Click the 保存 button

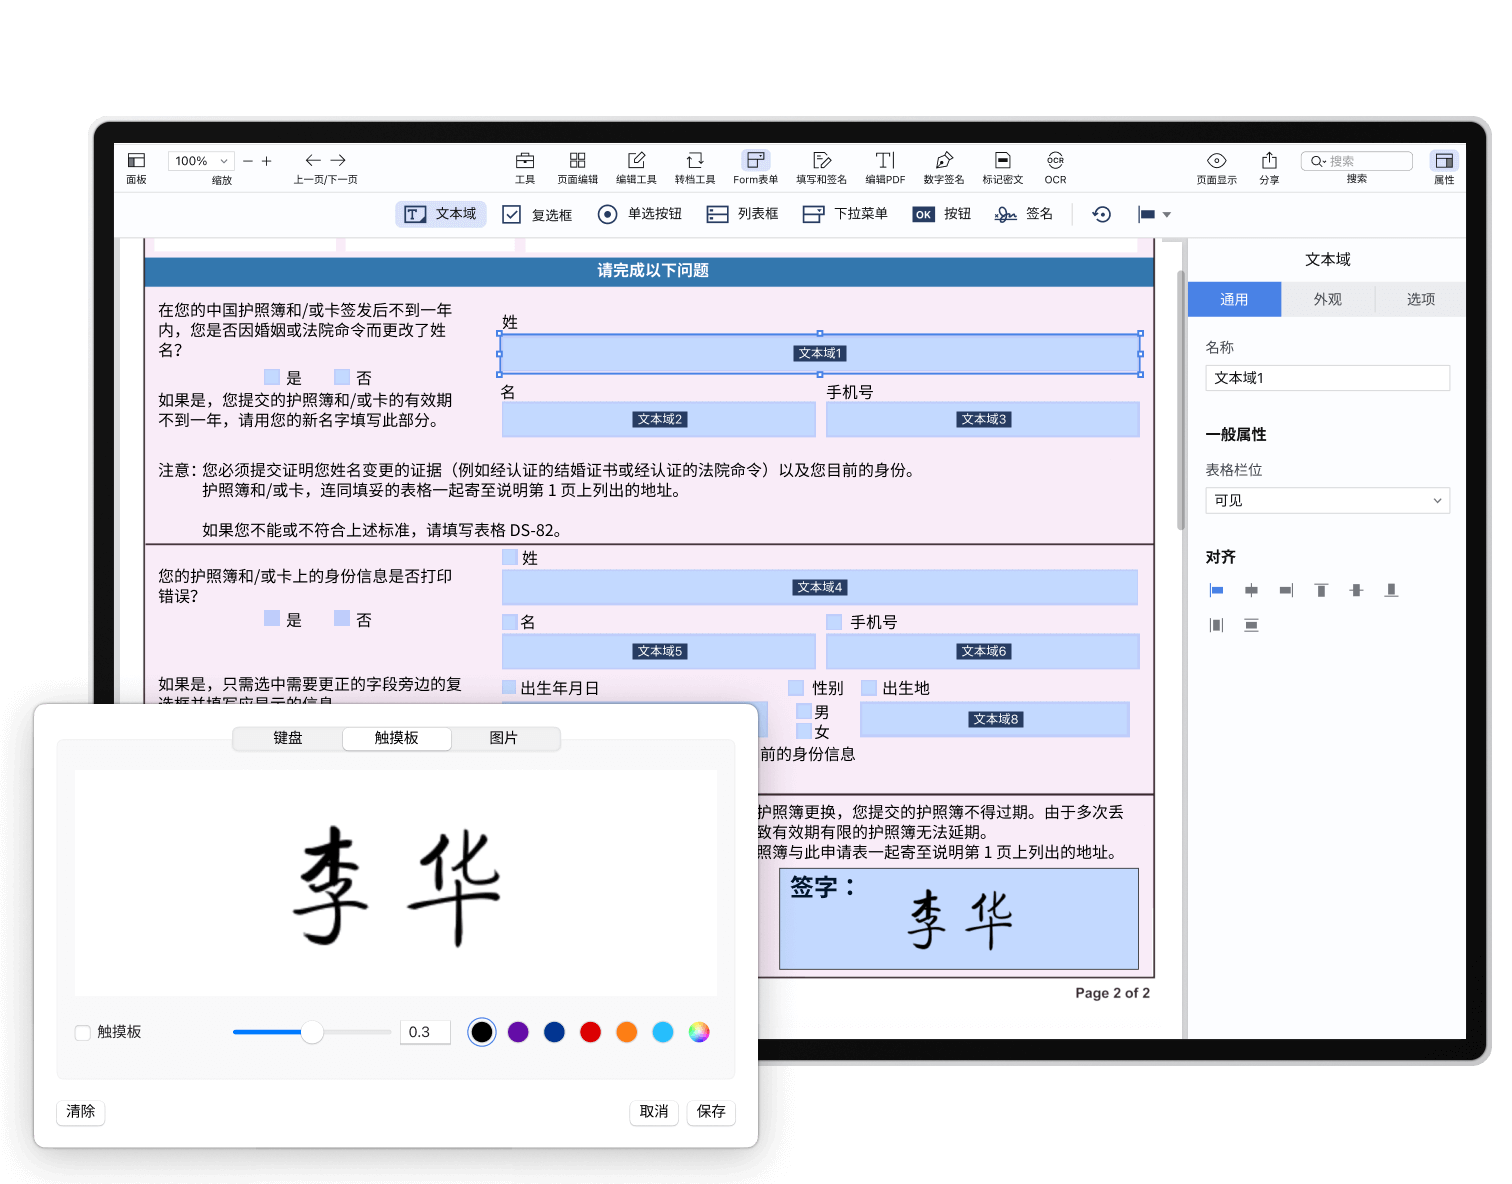(711, 1112)
